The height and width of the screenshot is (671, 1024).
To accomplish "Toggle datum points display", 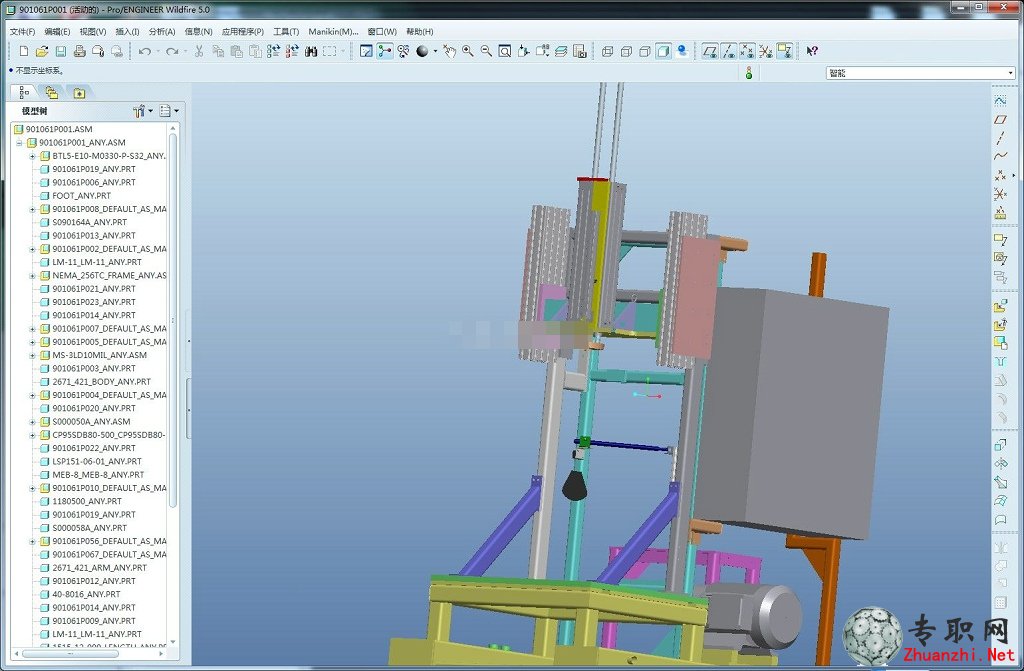I will [x=747, y=51].
